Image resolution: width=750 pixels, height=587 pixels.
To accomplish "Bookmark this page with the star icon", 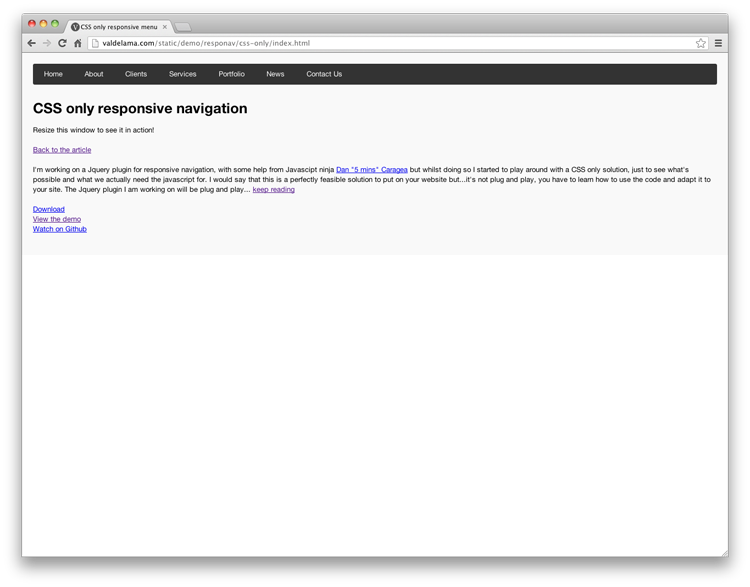I will pos(701,43).
